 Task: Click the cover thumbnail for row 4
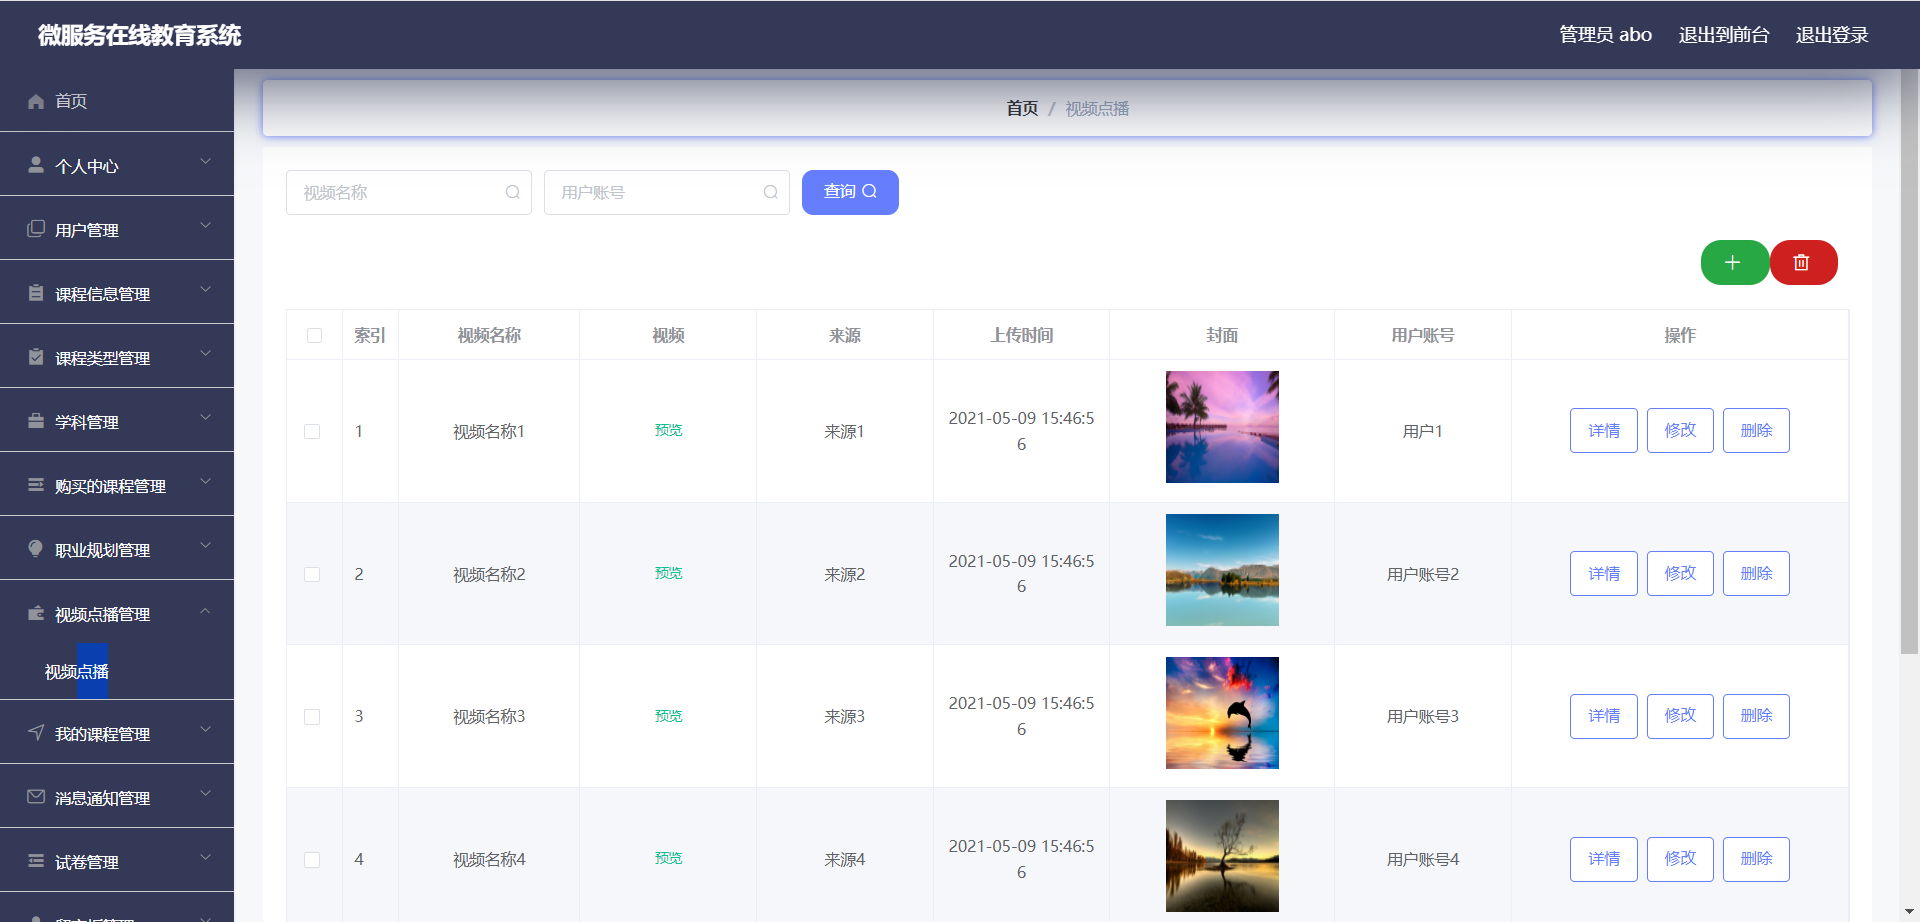tap(1221, 856)
